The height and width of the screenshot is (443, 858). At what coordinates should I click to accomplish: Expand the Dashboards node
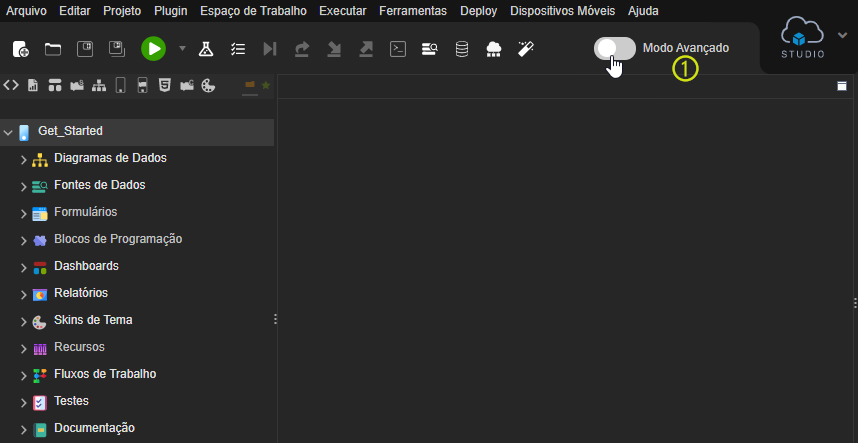pos(24,268)
